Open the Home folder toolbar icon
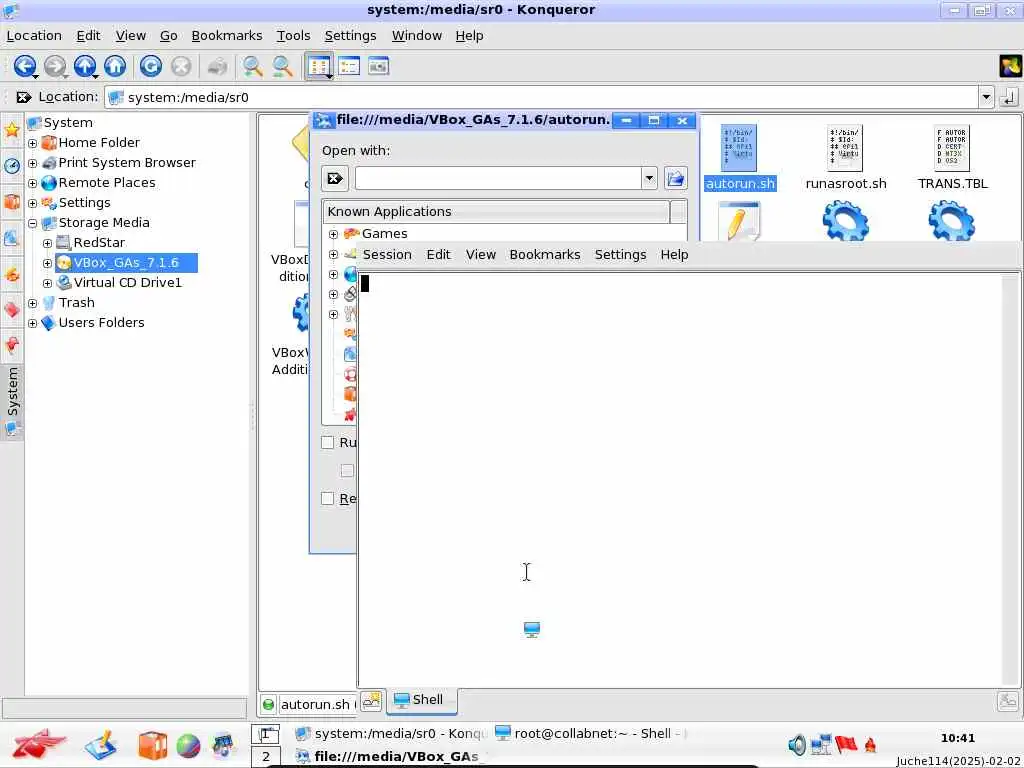 click(x=116, y=66)
